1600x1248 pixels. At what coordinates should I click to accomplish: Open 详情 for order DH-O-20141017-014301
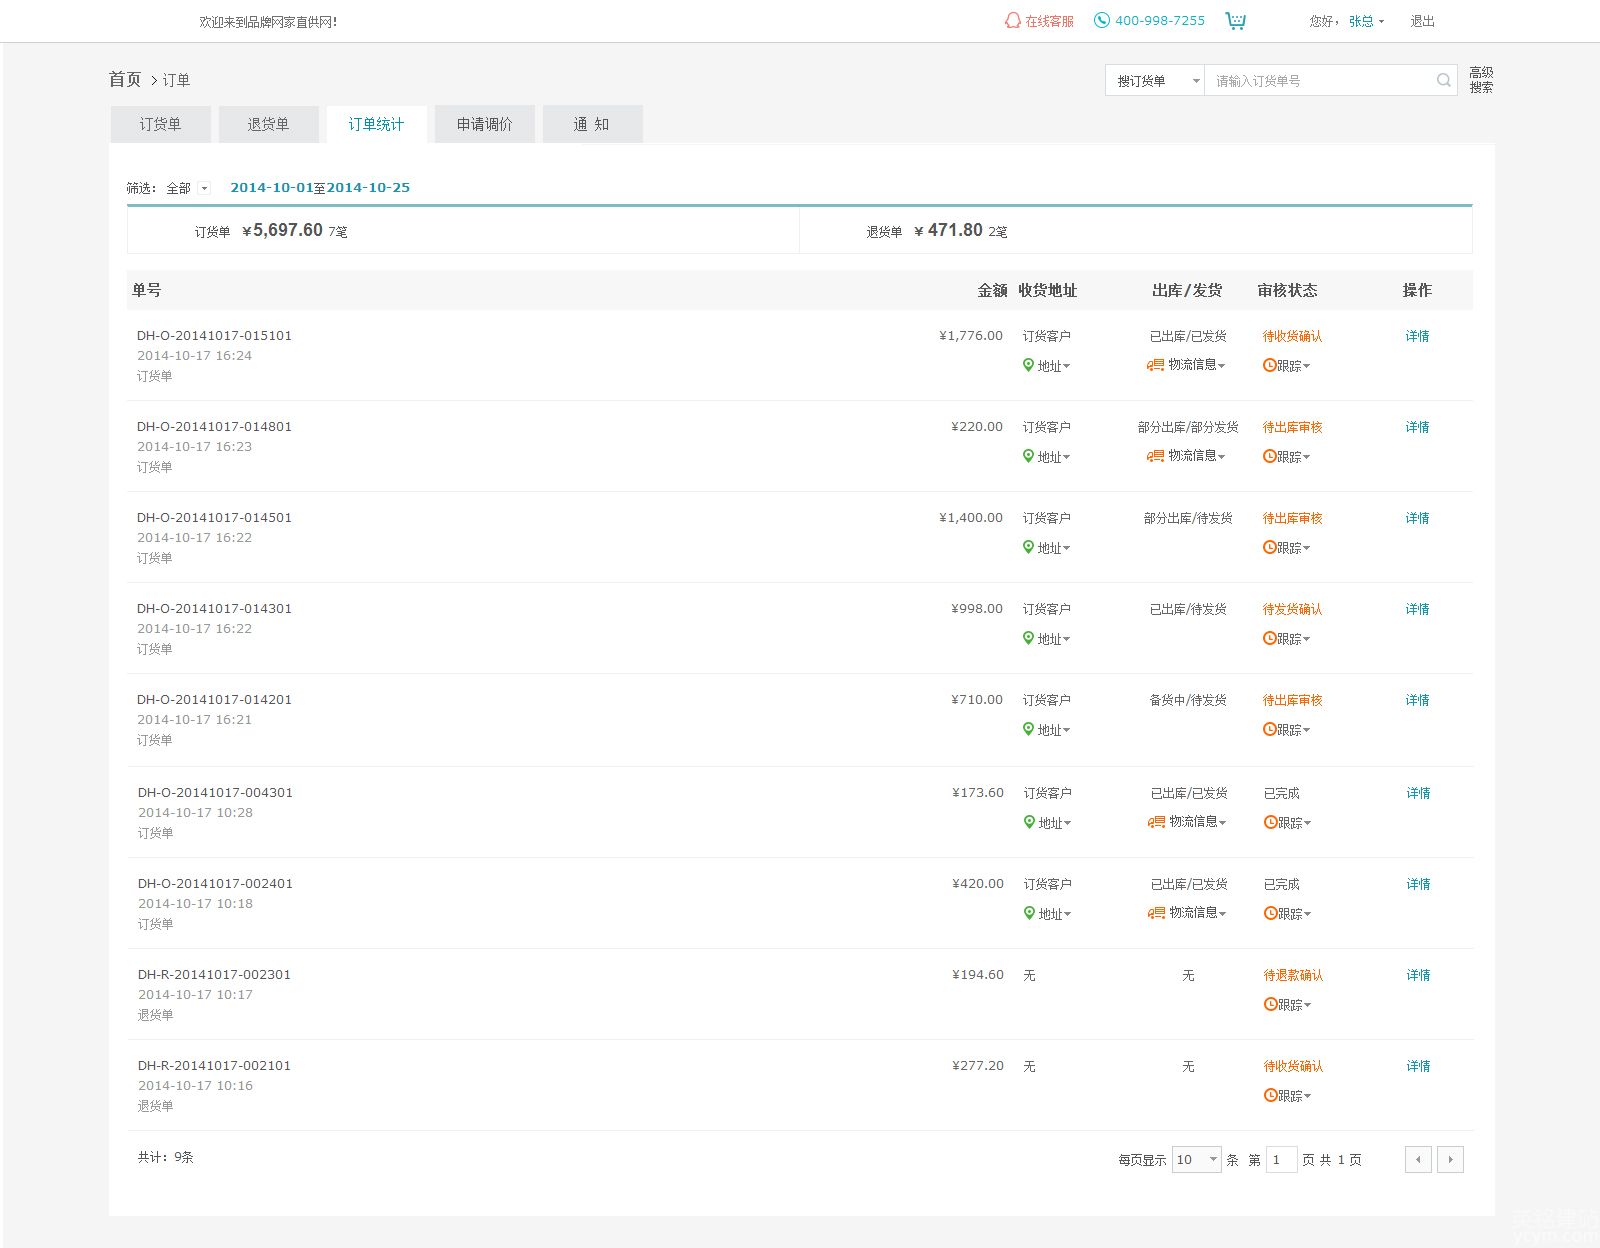(x=1417, y=609)
